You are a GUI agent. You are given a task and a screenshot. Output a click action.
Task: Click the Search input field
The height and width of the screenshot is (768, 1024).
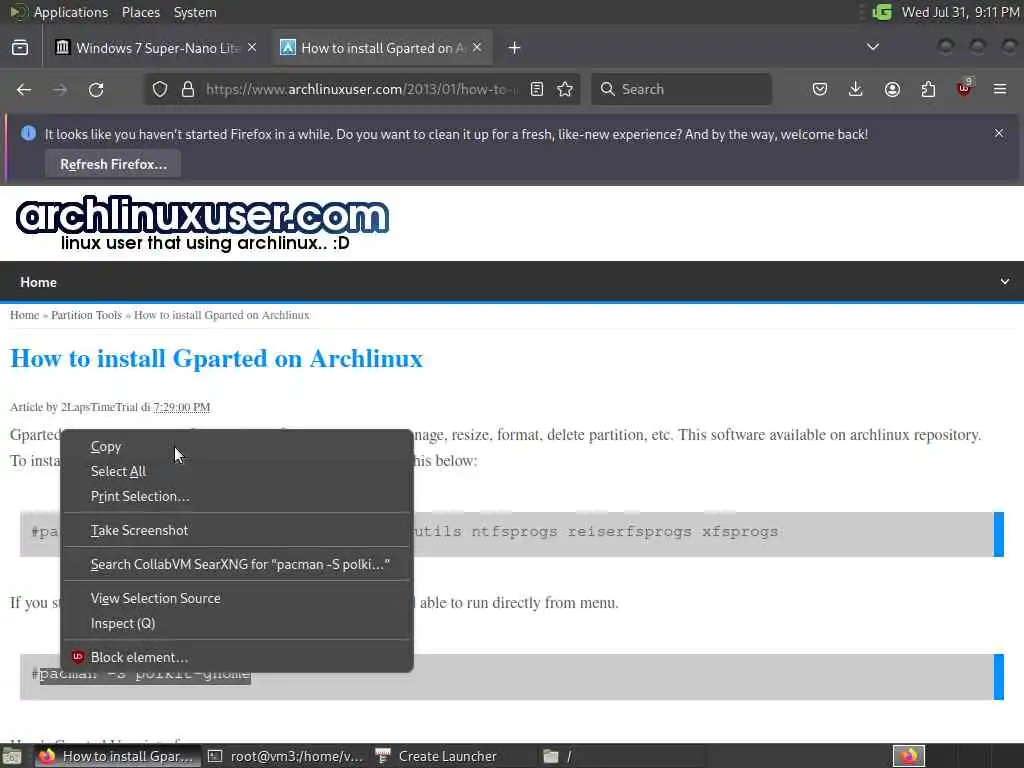click(x=682, y=89)
